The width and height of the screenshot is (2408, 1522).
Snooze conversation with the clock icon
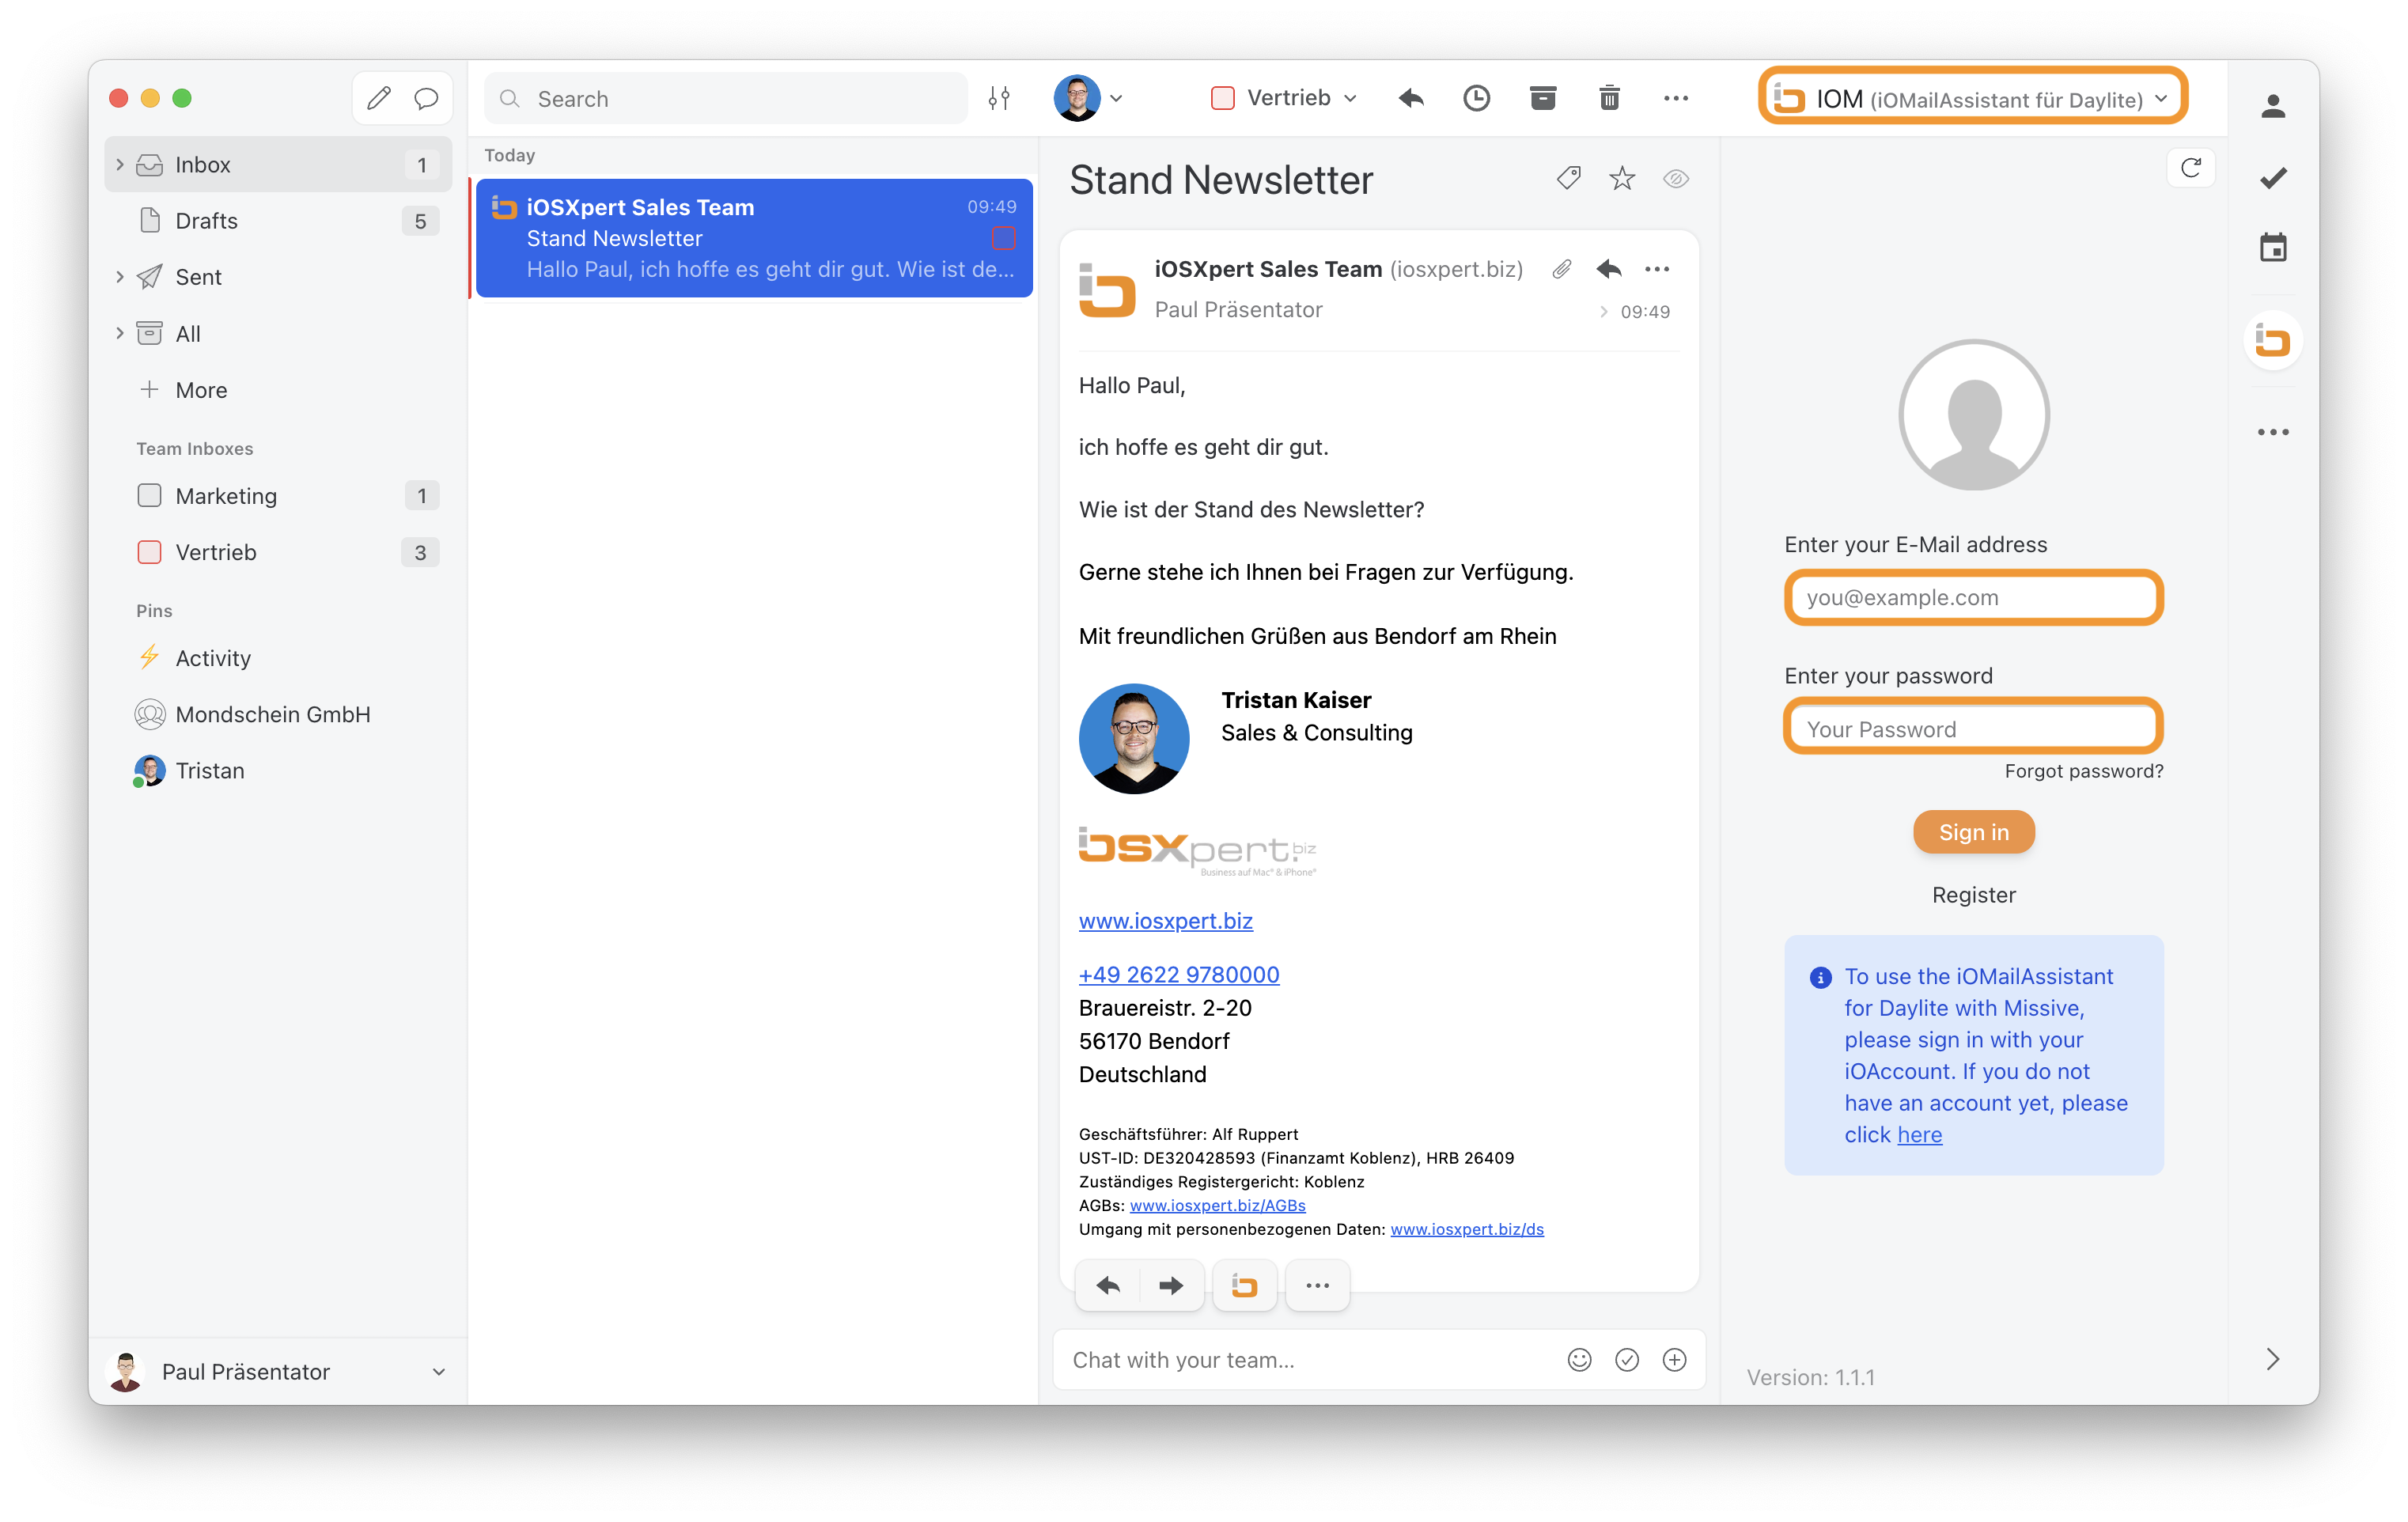(x=1476, y=98)
